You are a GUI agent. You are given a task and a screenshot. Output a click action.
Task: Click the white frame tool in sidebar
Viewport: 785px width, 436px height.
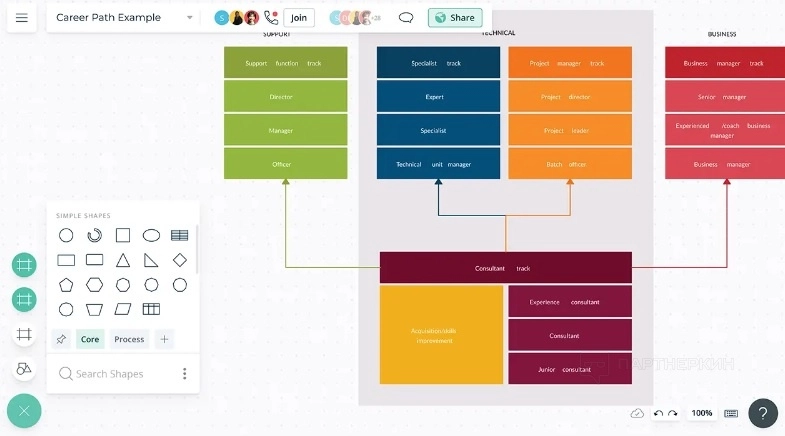pos(24,334)
